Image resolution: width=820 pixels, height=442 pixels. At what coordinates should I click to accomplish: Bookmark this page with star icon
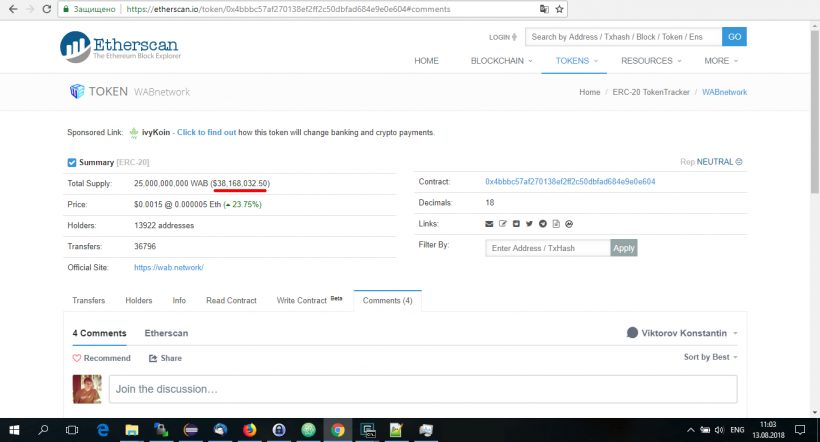tap(559, 9)
